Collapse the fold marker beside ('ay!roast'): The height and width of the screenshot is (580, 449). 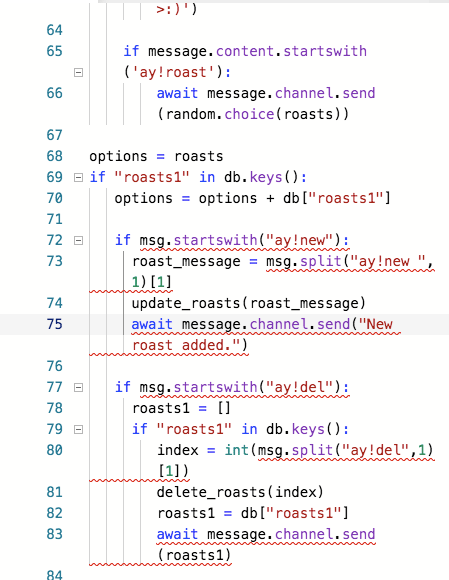point(78,72)
